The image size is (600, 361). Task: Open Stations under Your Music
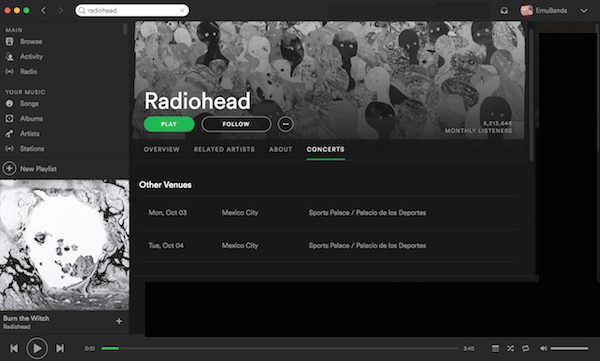click(x=24, y=149)
